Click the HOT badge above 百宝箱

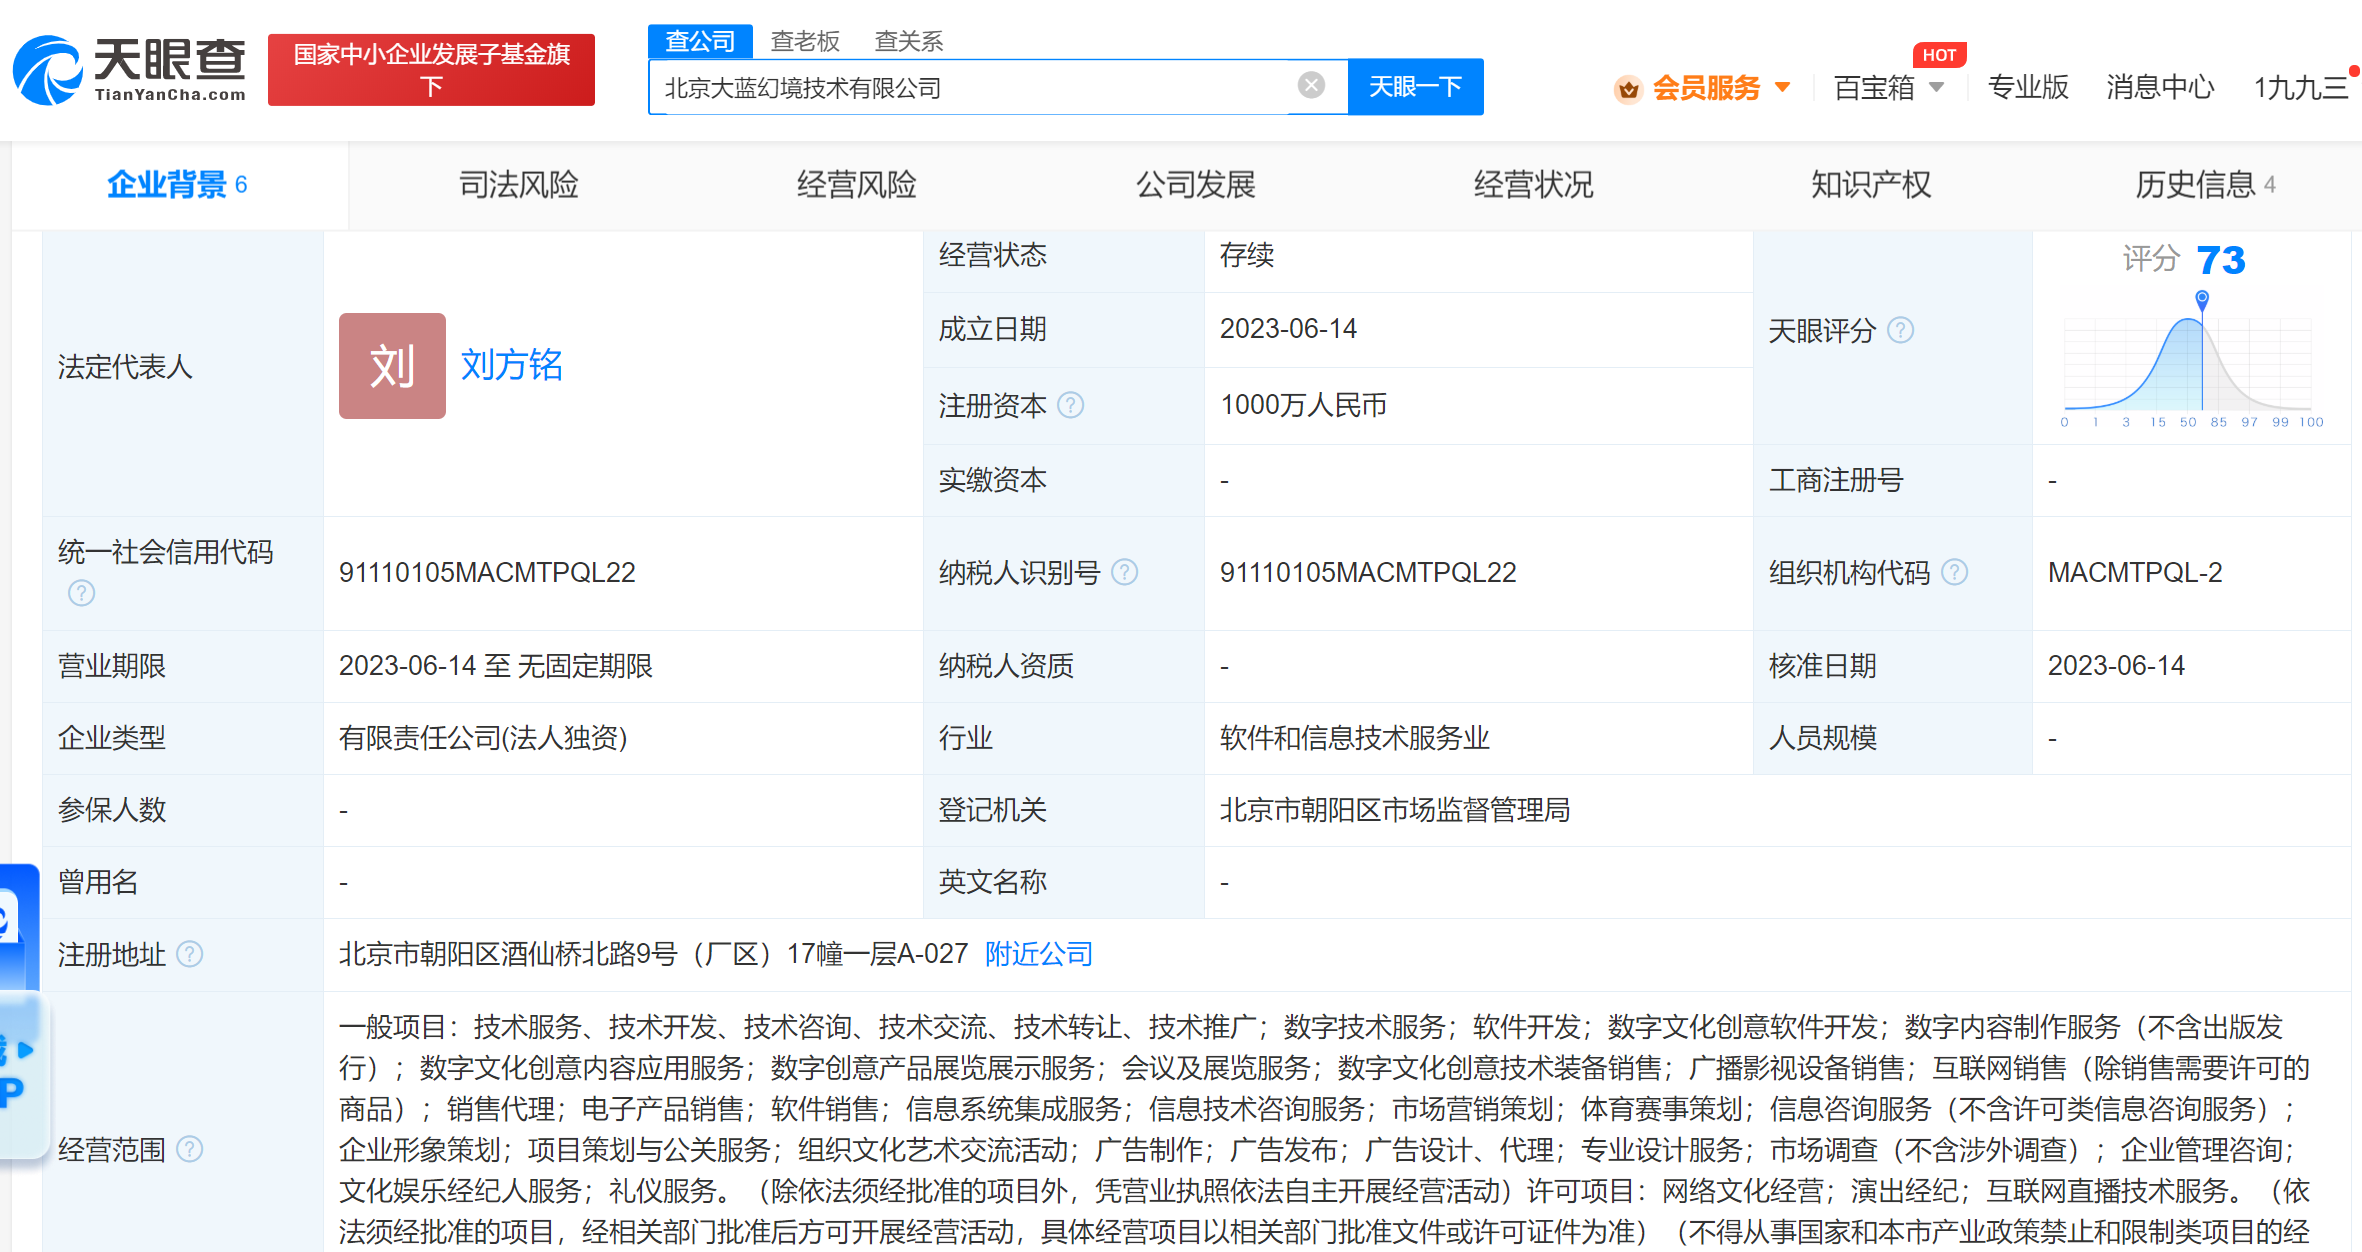click(1939, 55)
